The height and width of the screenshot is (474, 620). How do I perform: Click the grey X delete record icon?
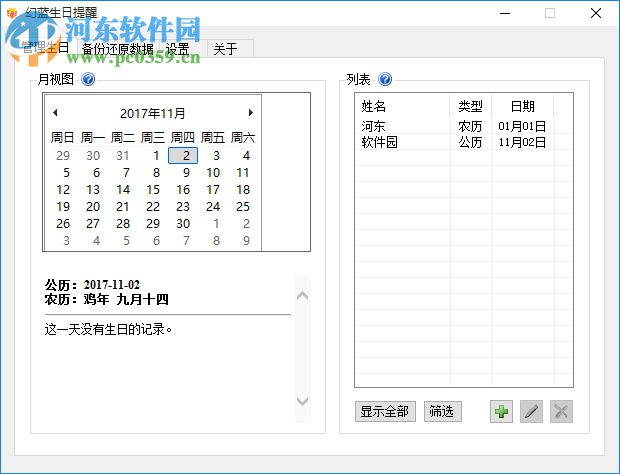(561, 412)
